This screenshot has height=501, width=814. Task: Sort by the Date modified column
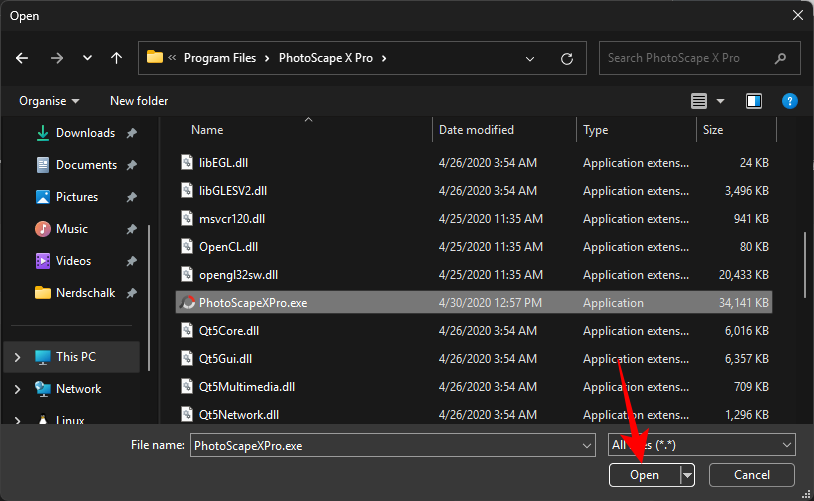(476, 130)
